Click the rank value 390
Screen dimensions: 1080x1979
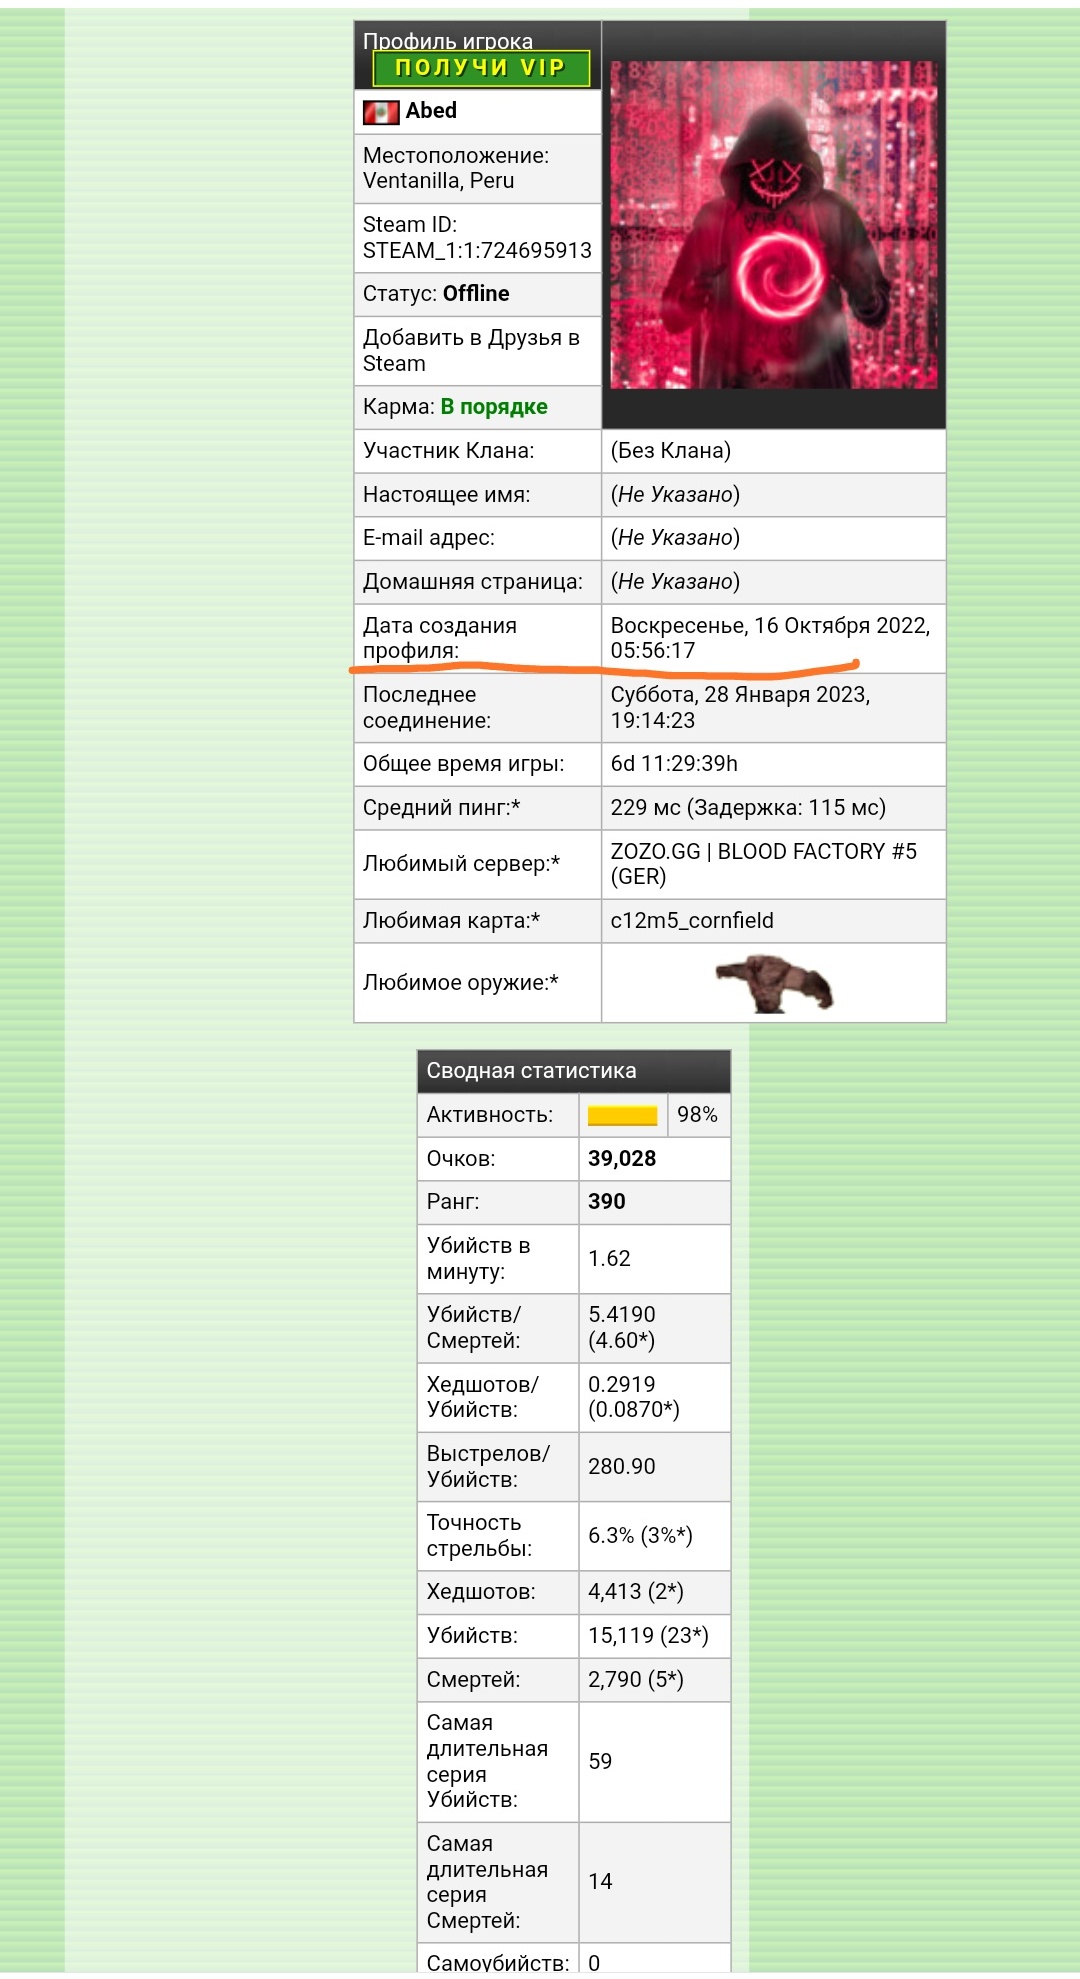[x=606, y=1202]
